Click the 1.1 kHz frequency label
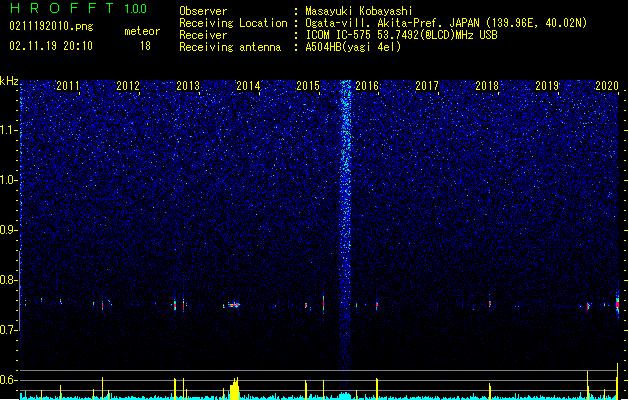 click(9, 130)
